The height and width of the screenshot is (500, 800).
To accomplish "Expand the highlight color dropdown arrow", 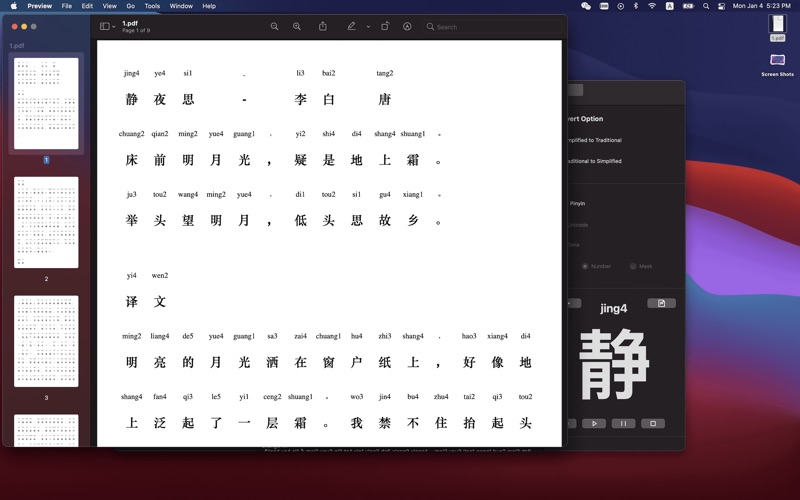I will 368,27.
